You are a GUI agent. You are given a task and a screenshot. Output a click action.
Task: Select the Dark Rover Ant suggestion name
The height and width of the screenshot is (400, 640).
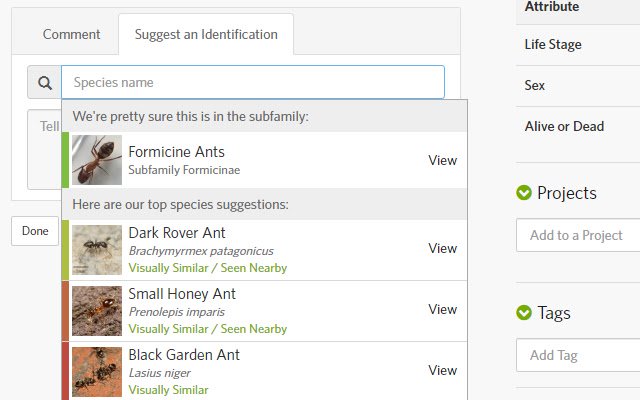coord(177,233)
